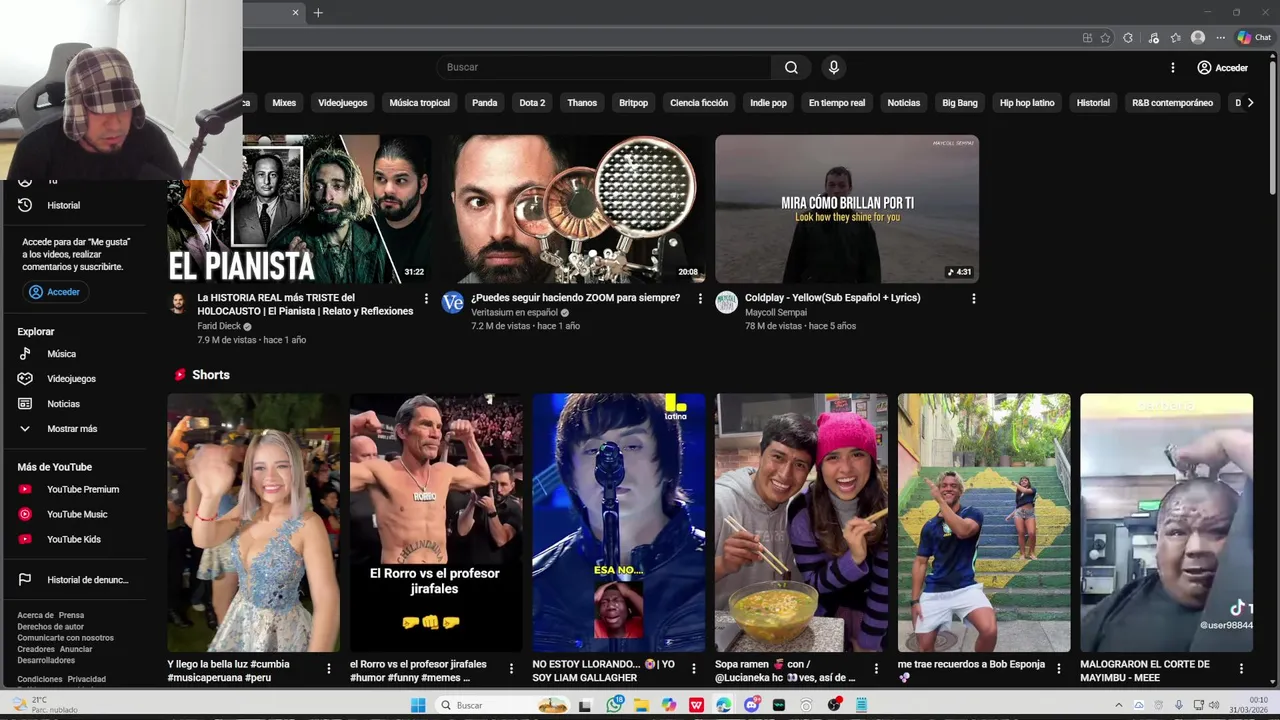Open File Explorer from taskbar
Image resolution: width=1280 pixels, height=720 pixels.
point(641,705)
